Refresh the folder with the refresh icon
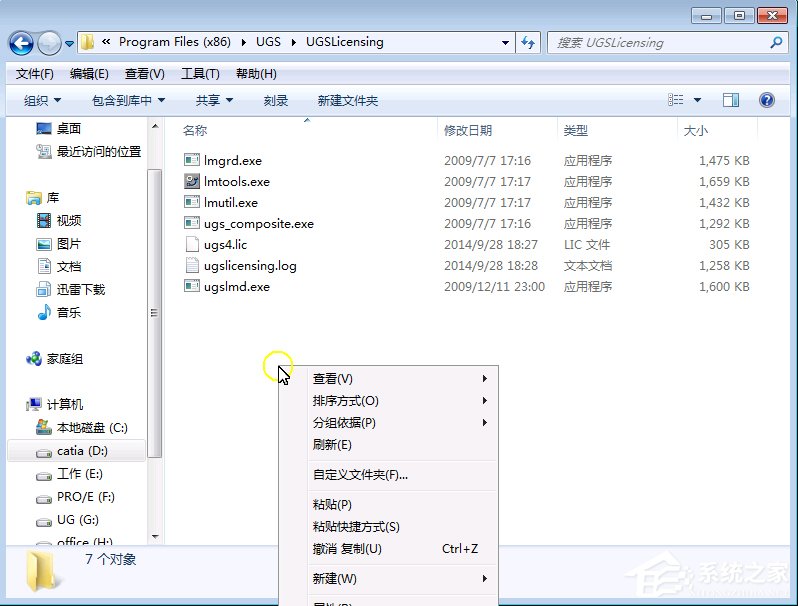 tap(528, 43)
